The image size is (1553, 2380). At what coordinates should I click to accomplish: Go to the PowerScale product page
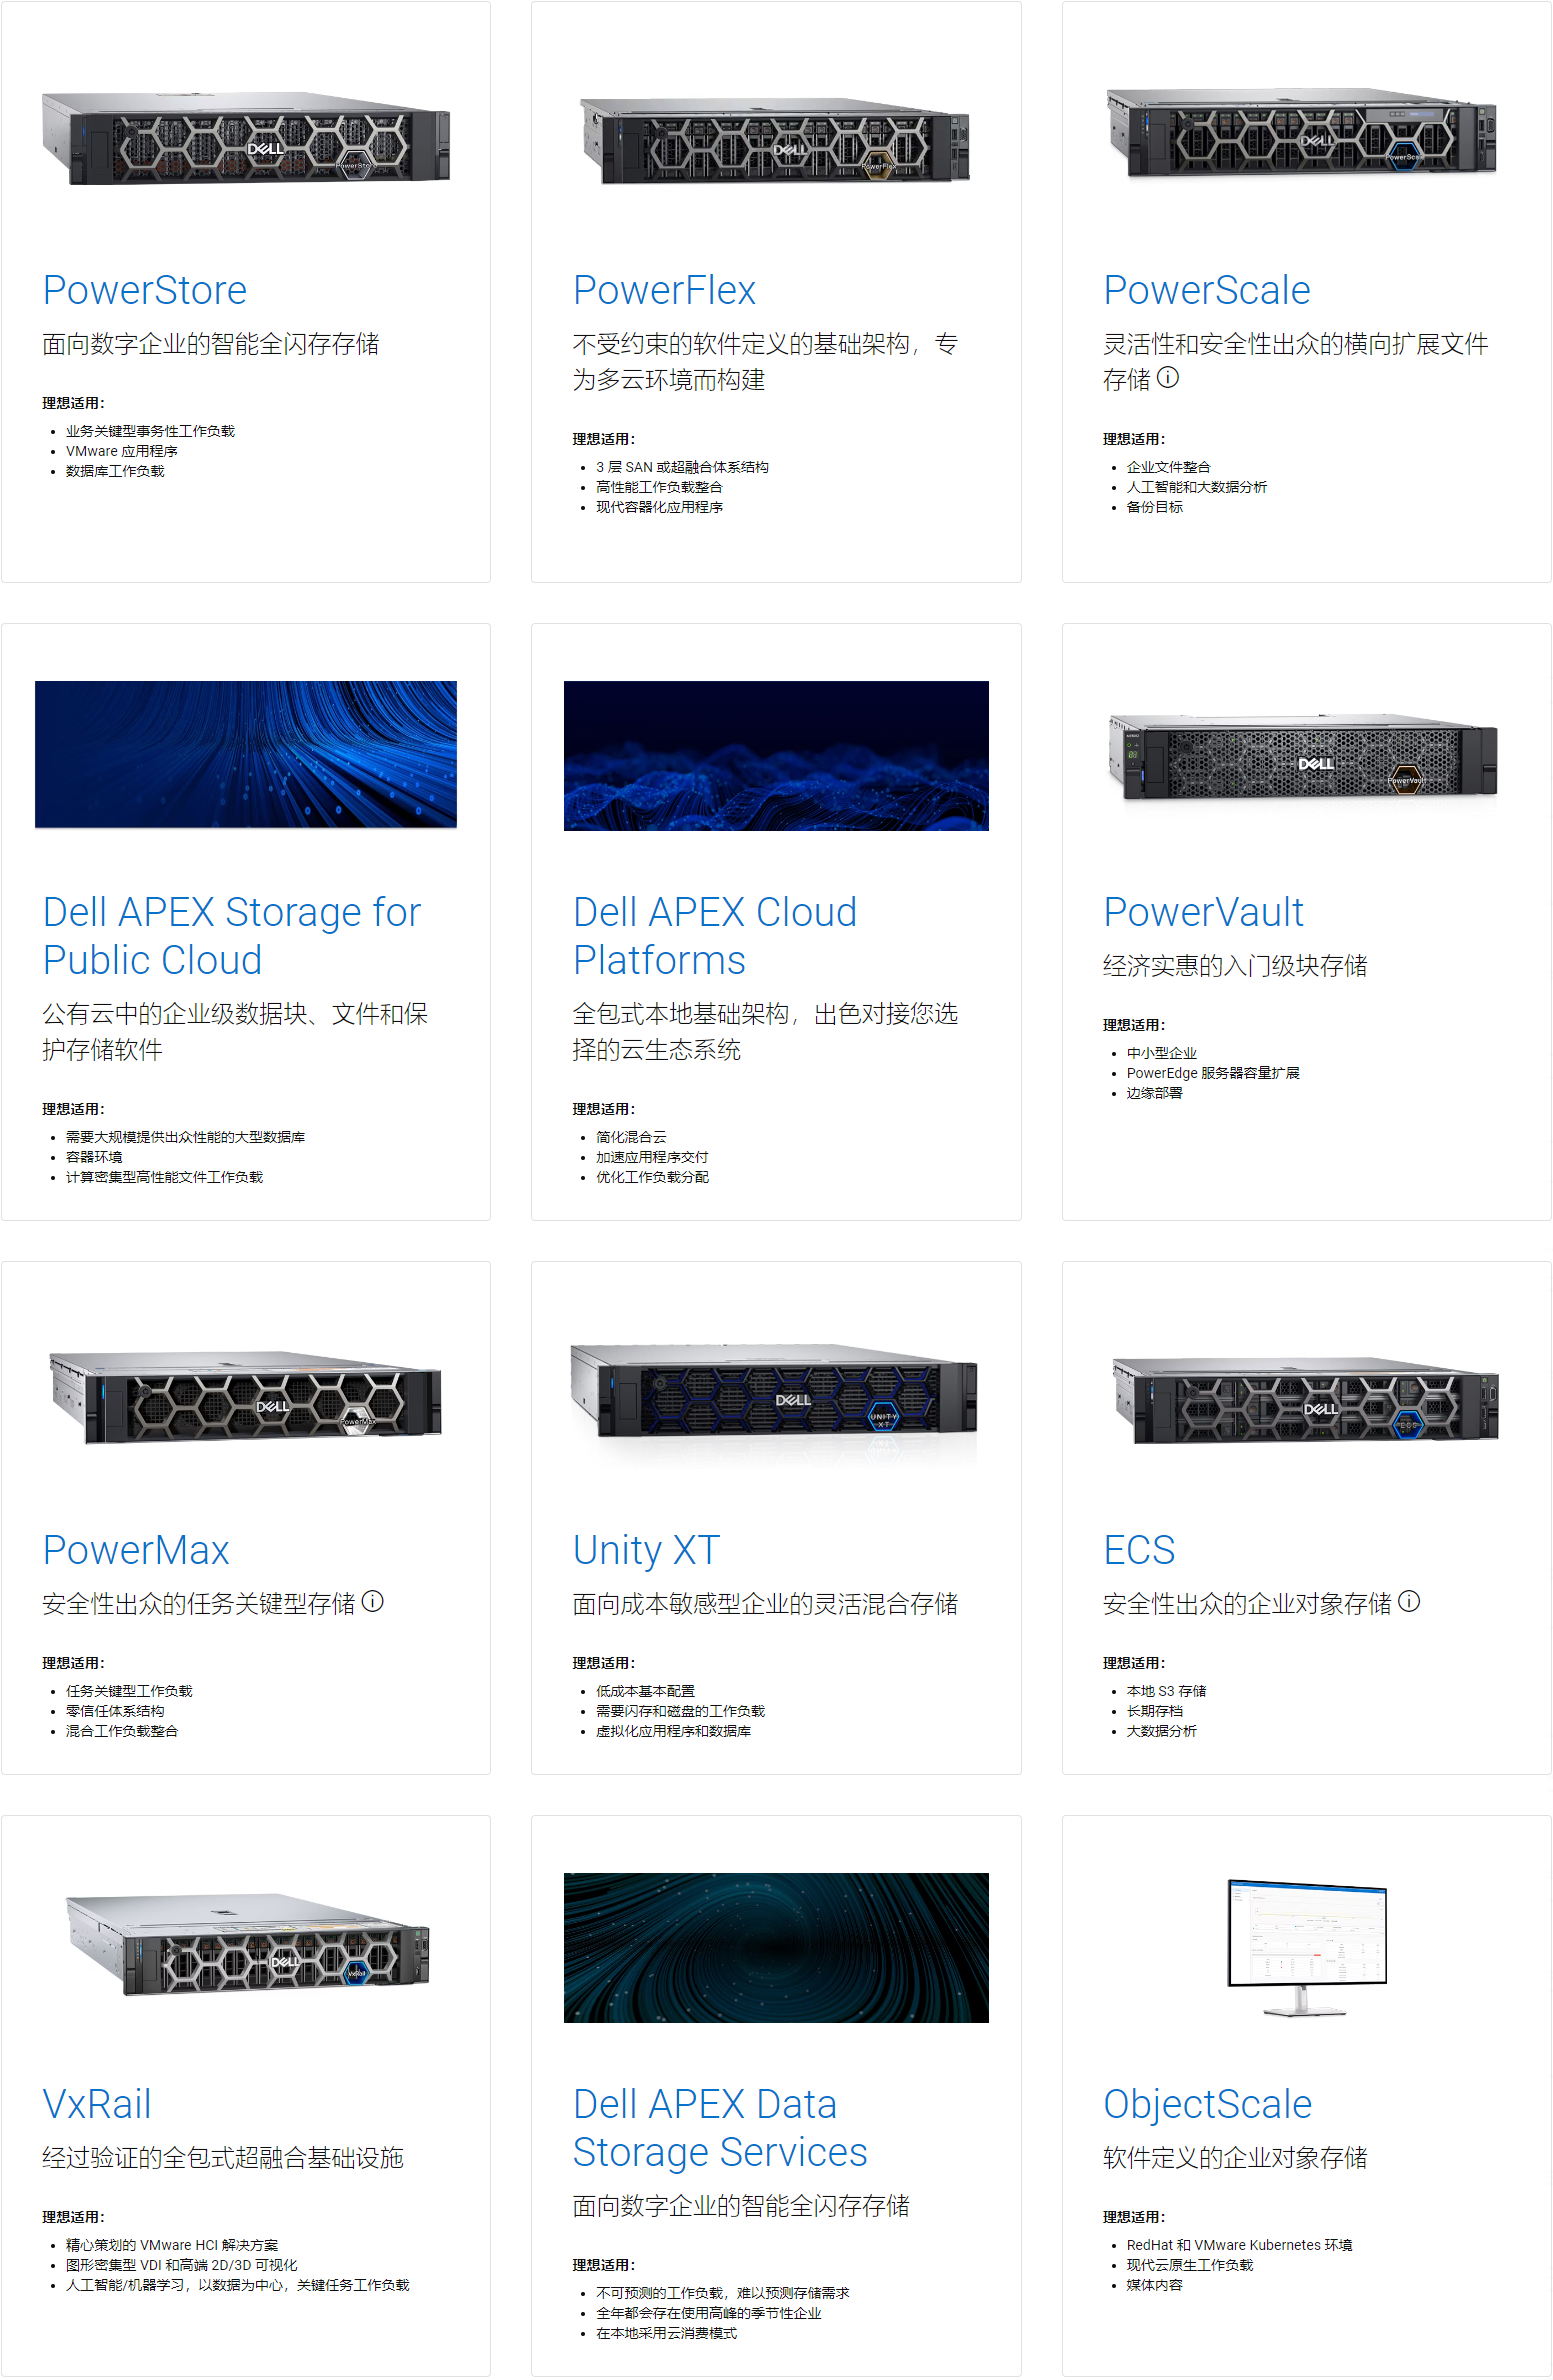[x=1206, y=290]
